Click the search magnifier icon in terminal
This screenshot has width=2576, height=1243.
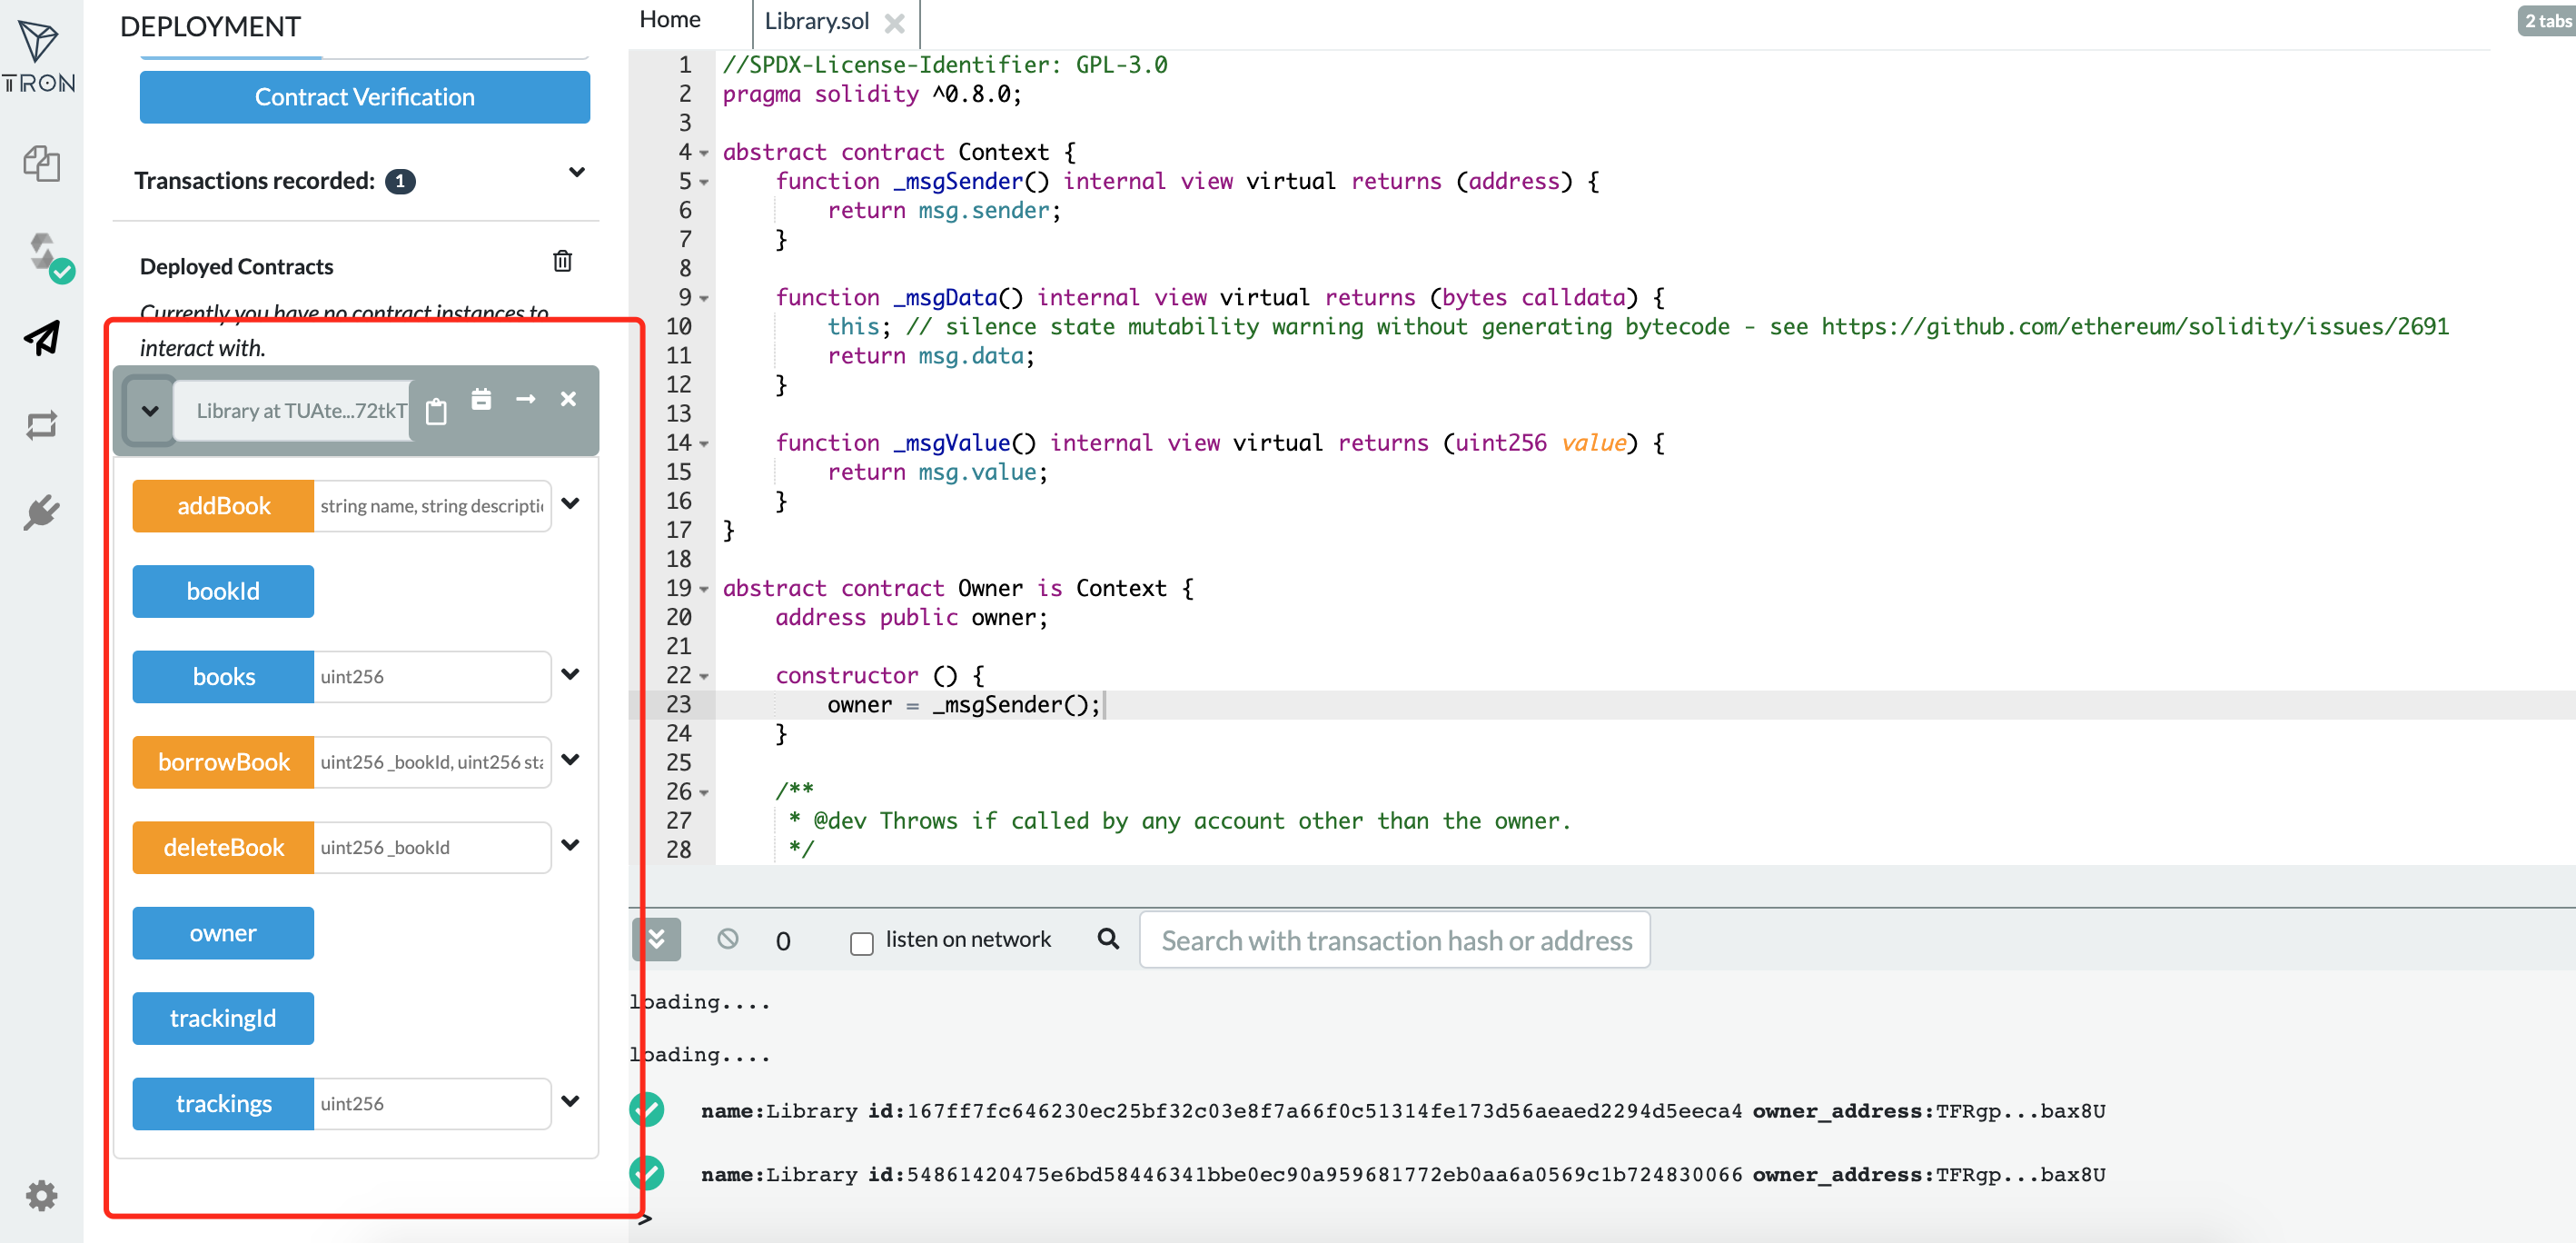(x=1107, y=938)
